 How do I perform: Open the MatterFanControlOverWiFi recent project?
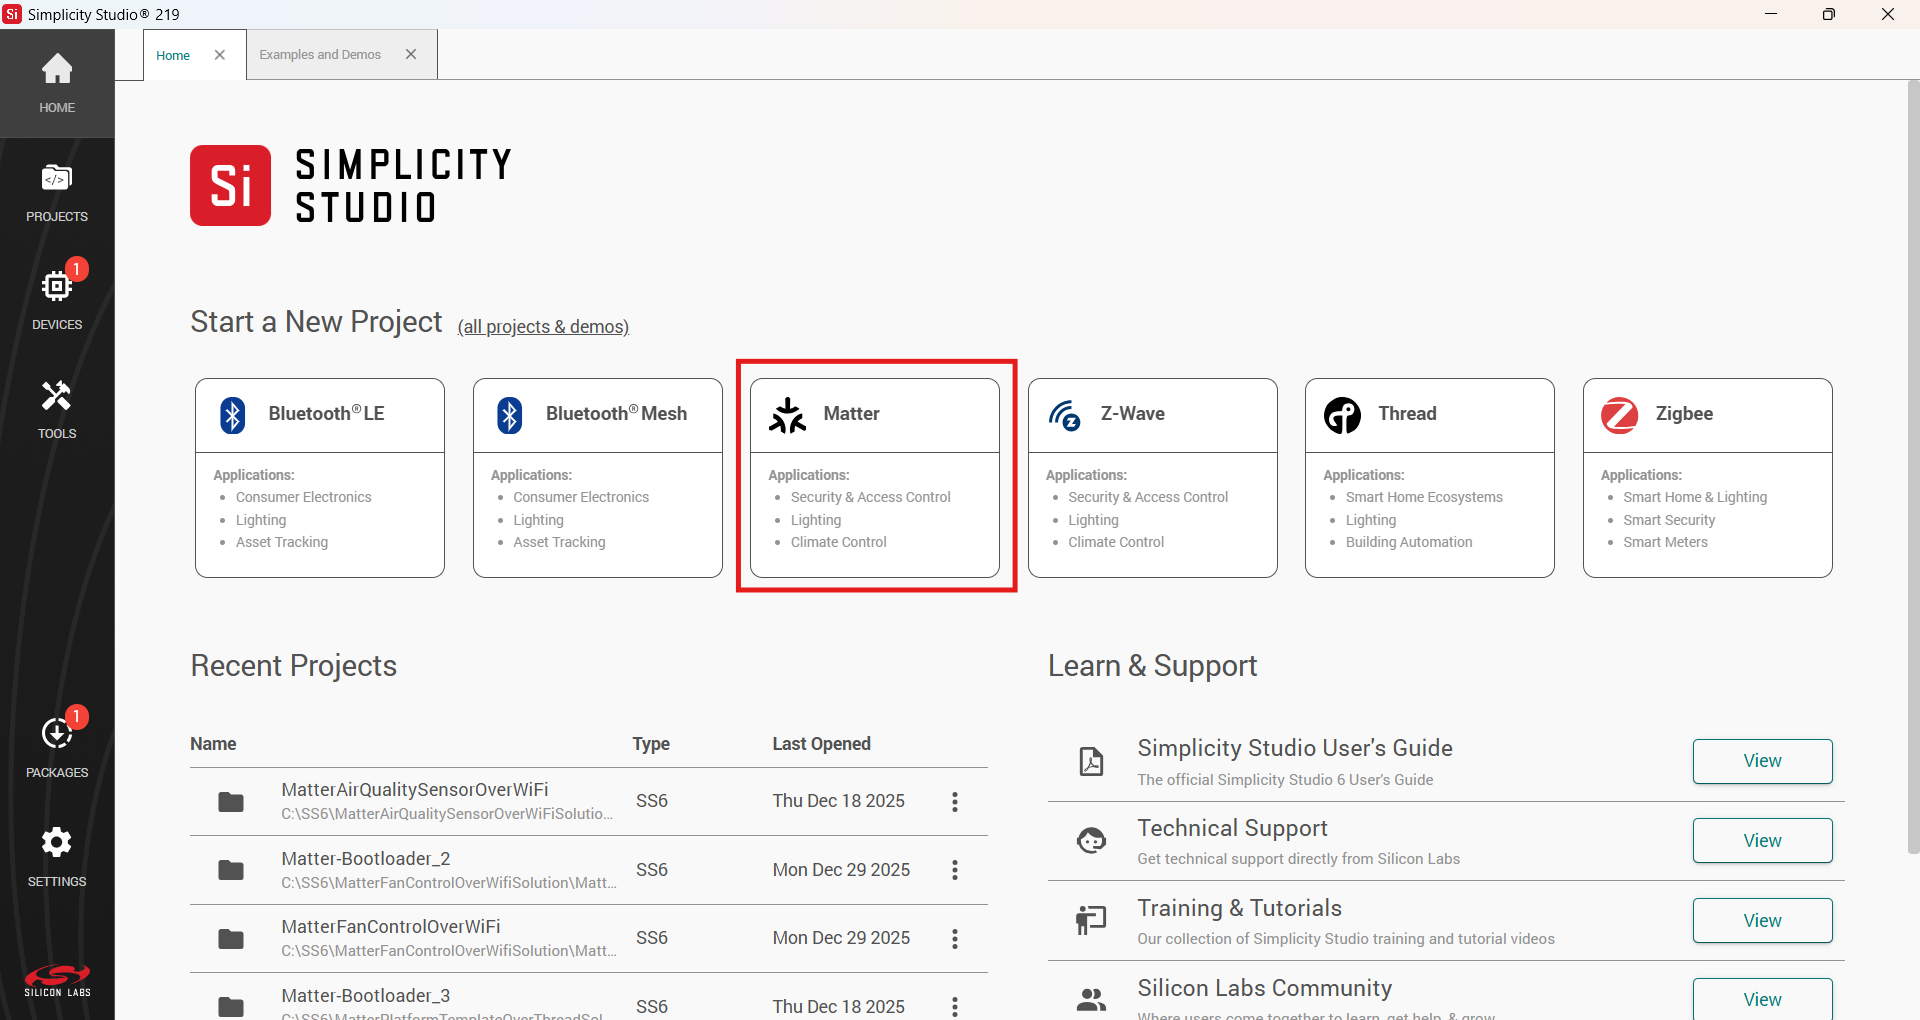390,927
